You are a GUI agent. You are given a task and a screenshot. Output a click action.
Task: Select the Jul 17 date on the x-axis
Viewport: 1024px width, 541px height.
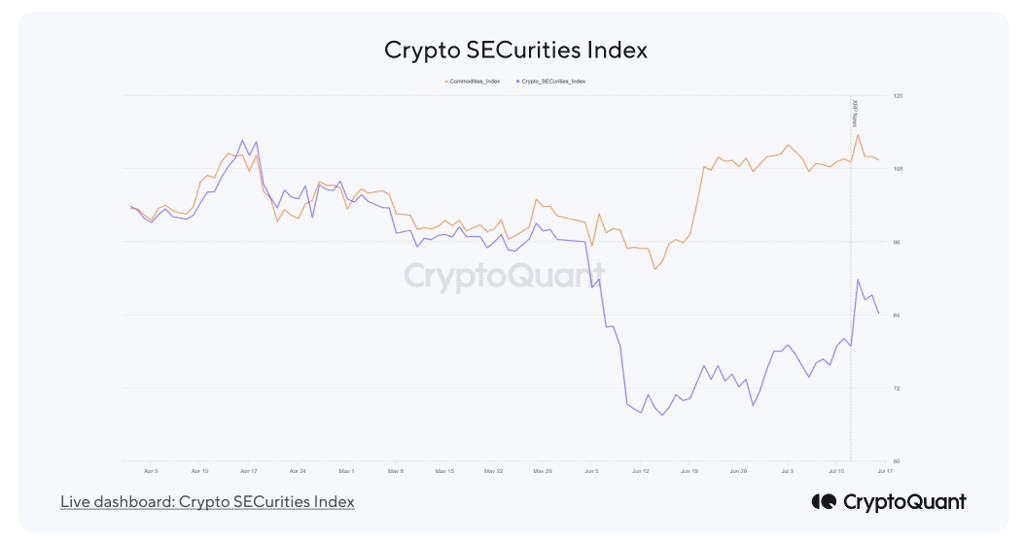coord(885,470)
